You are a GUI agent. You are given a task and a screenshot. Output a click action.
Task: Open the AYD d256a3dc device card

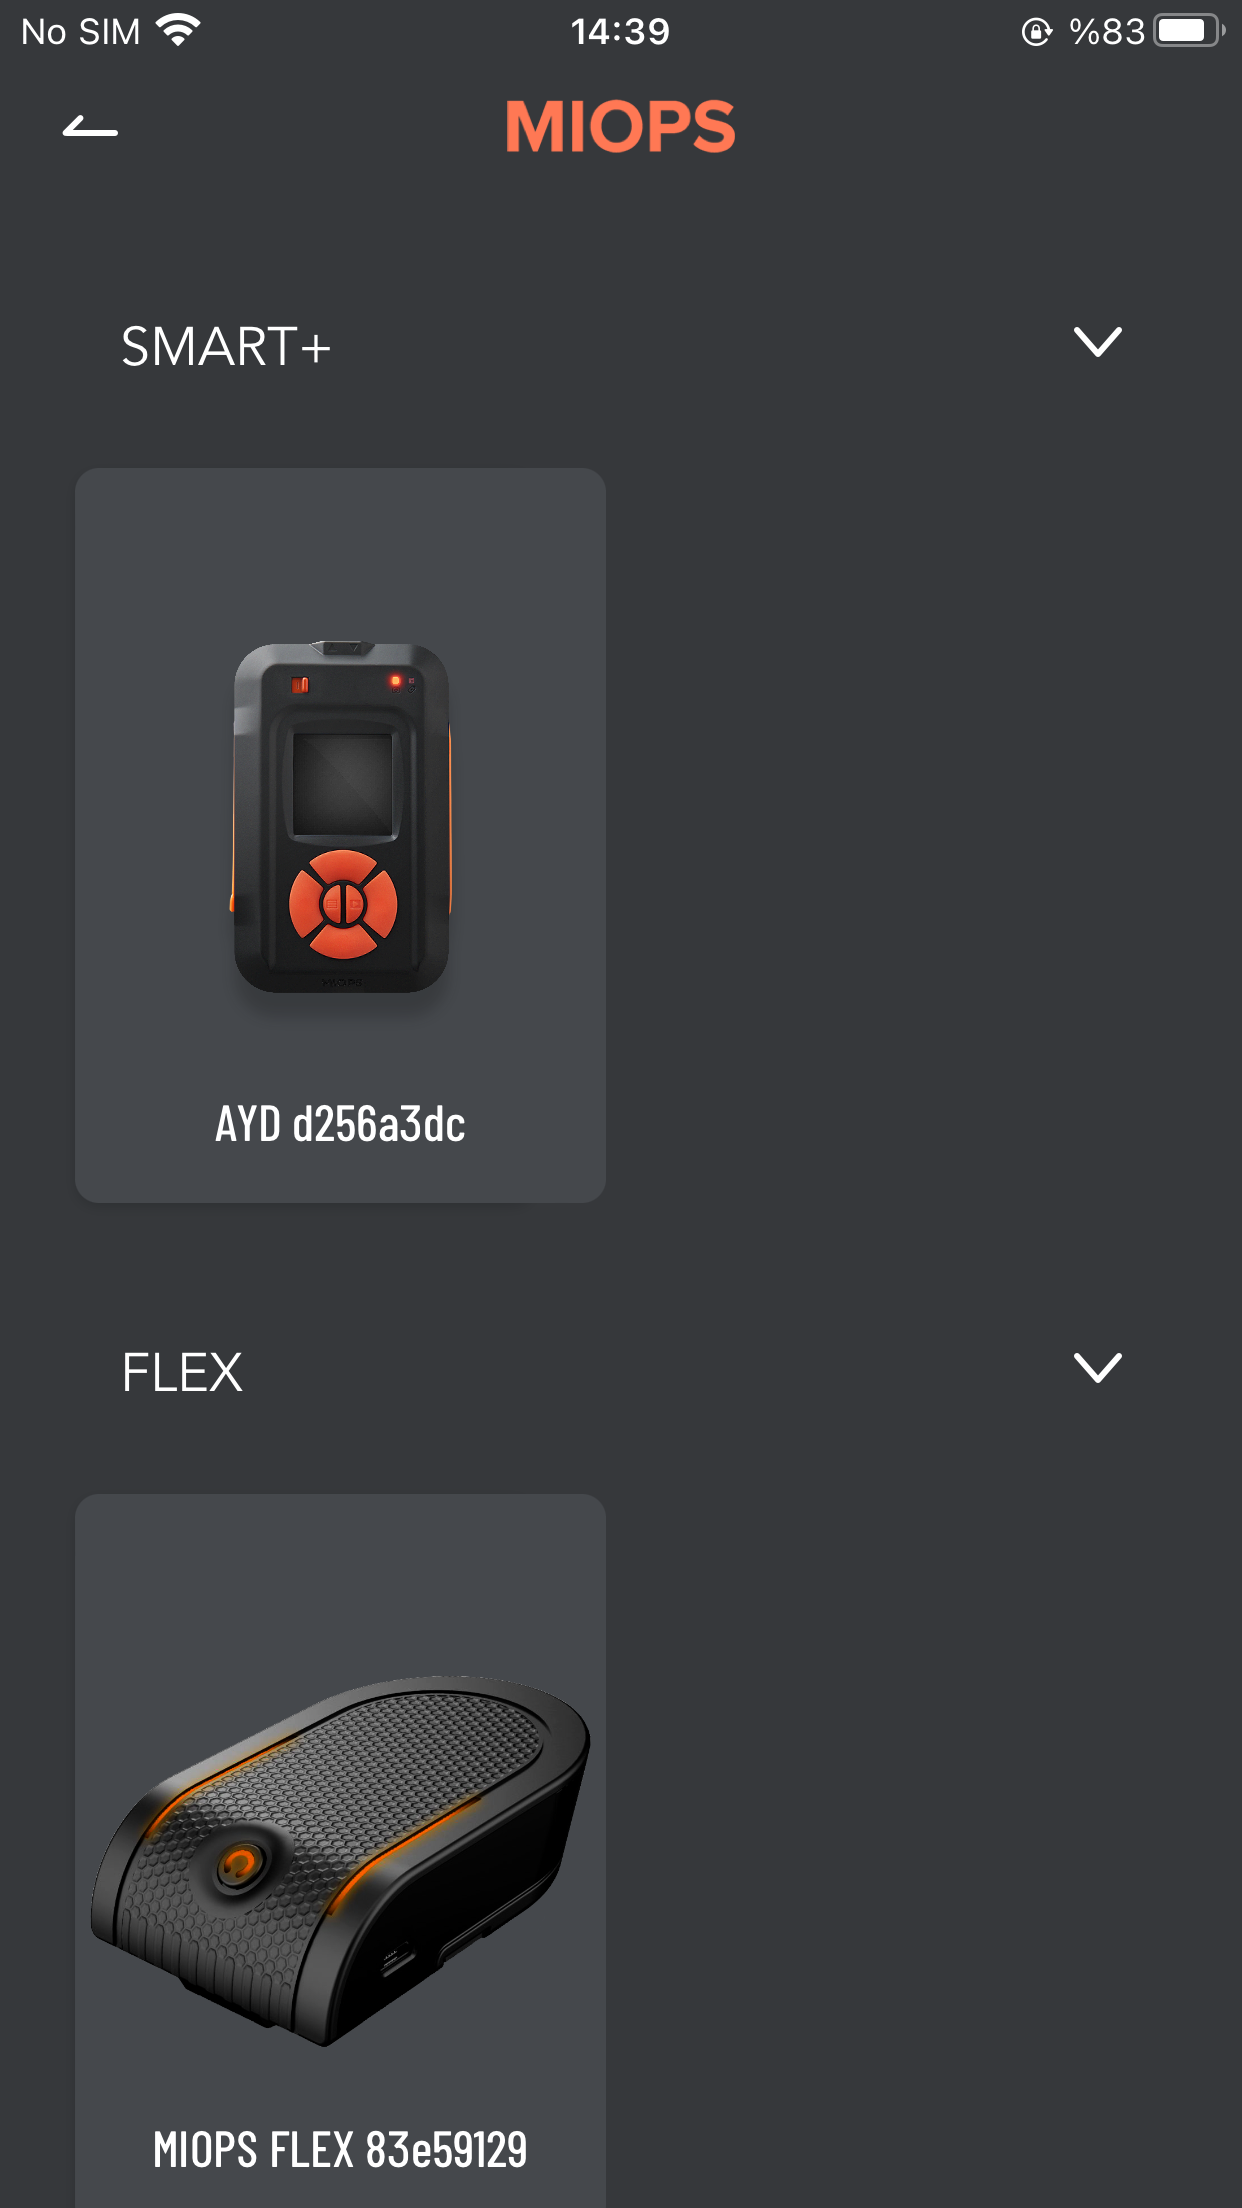point(340,835)
